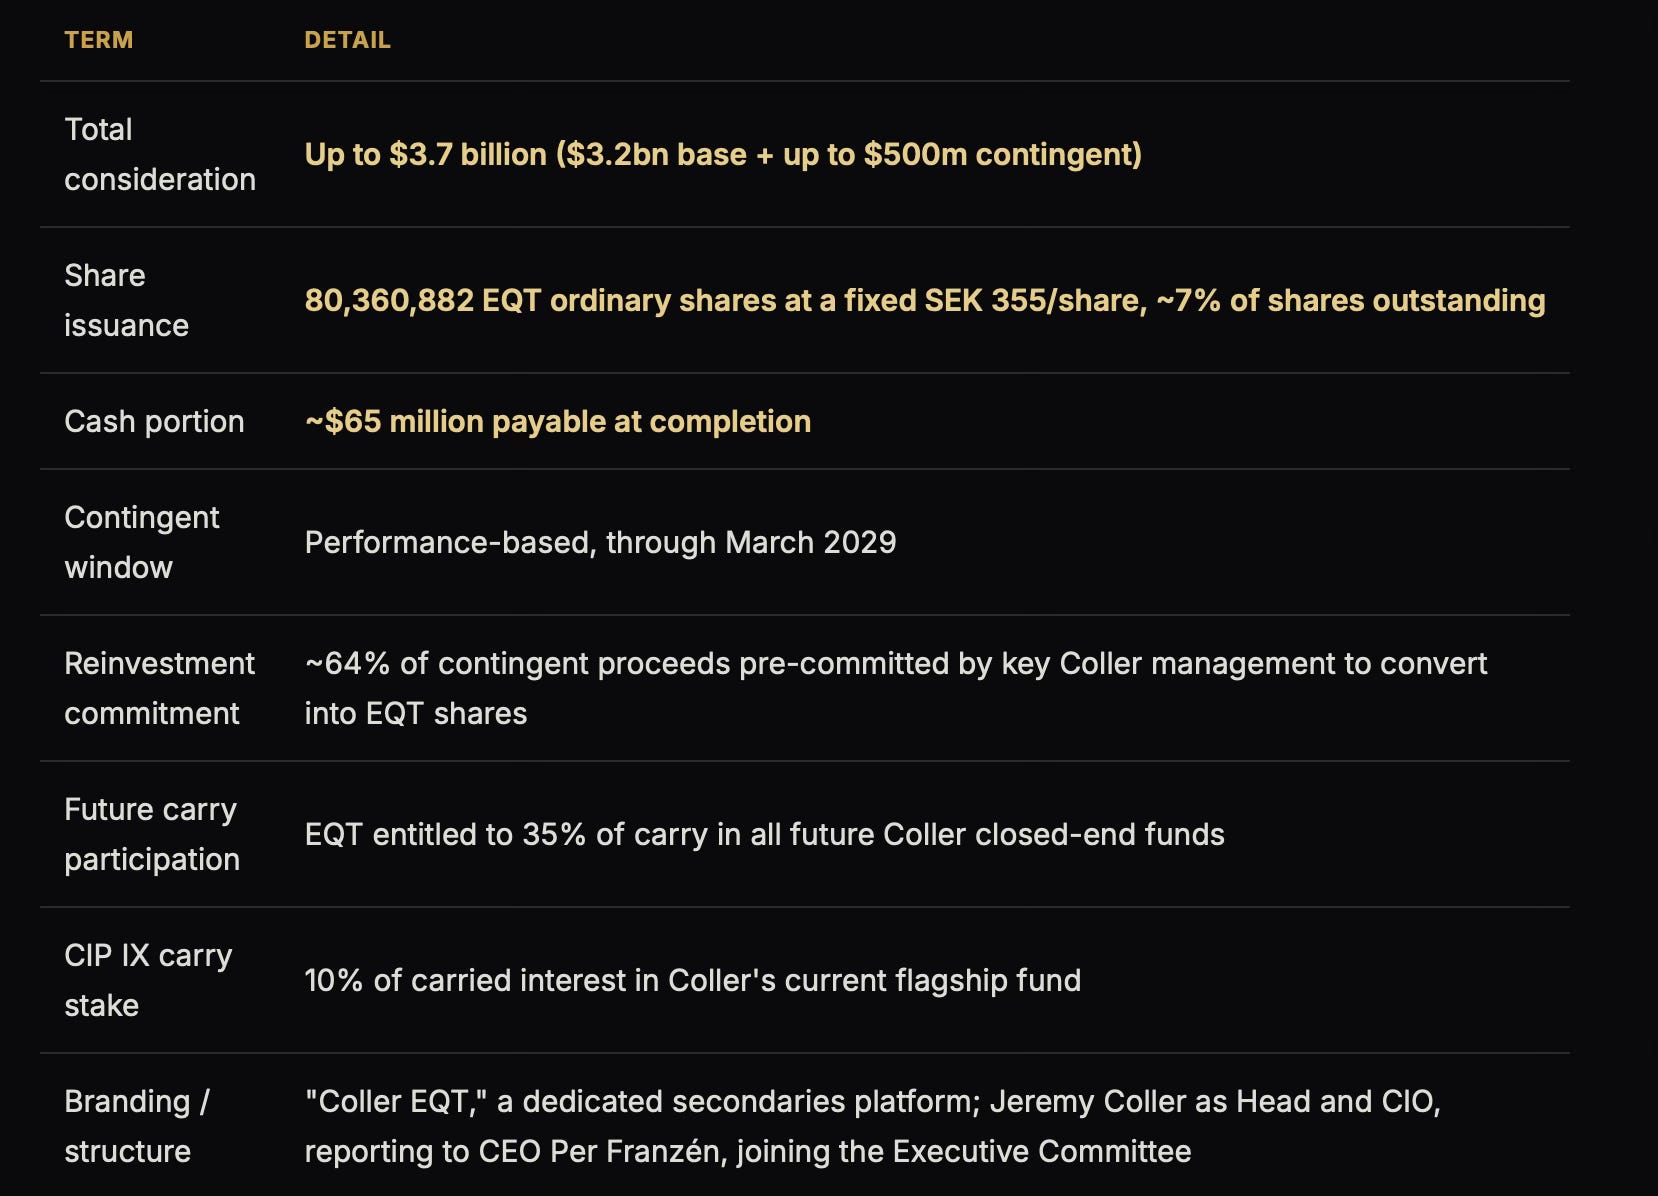The width and height of the screenshot is (1658, 1196).
Task: Select the Total consideration row label
Action: coord(160,154)
